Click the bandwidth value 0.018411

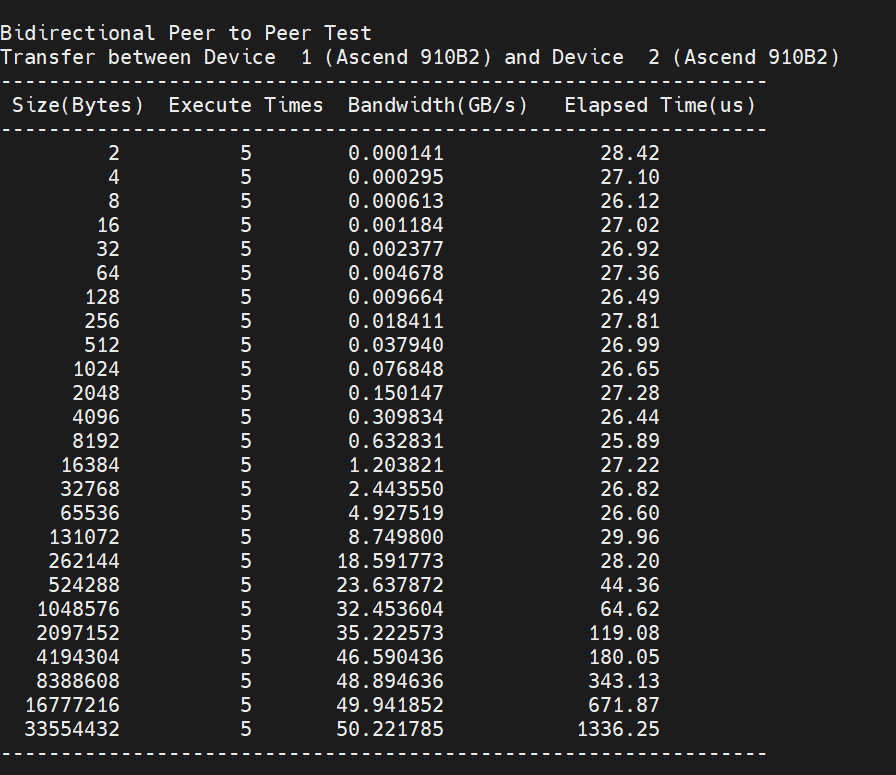(x=395, y=321)
